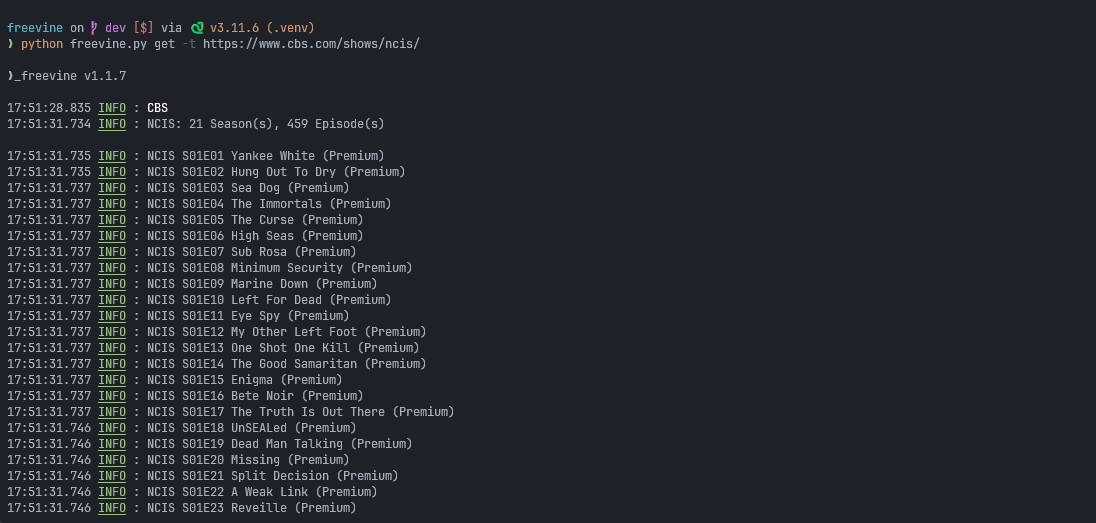
Task: Click the INFO label on the CBS line
Action: pos(112,108)
